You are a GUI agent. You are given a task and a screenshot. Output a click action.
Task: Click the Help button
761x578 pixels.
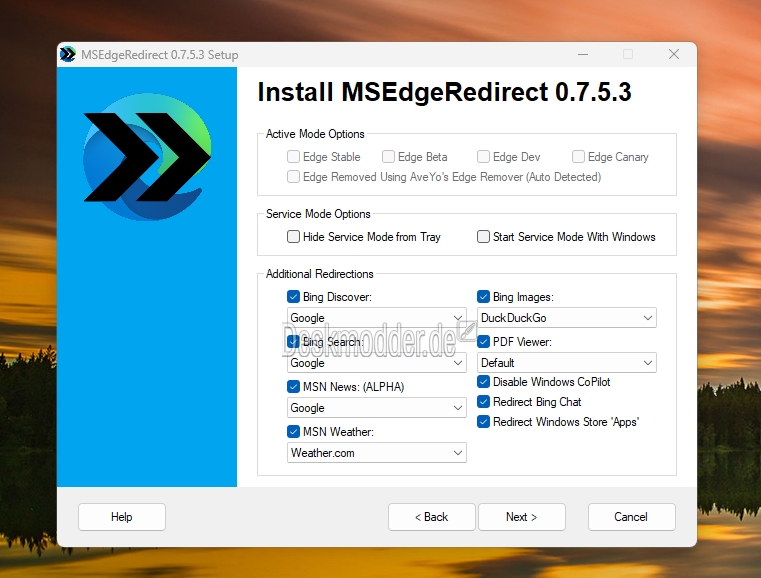(122, 517)
